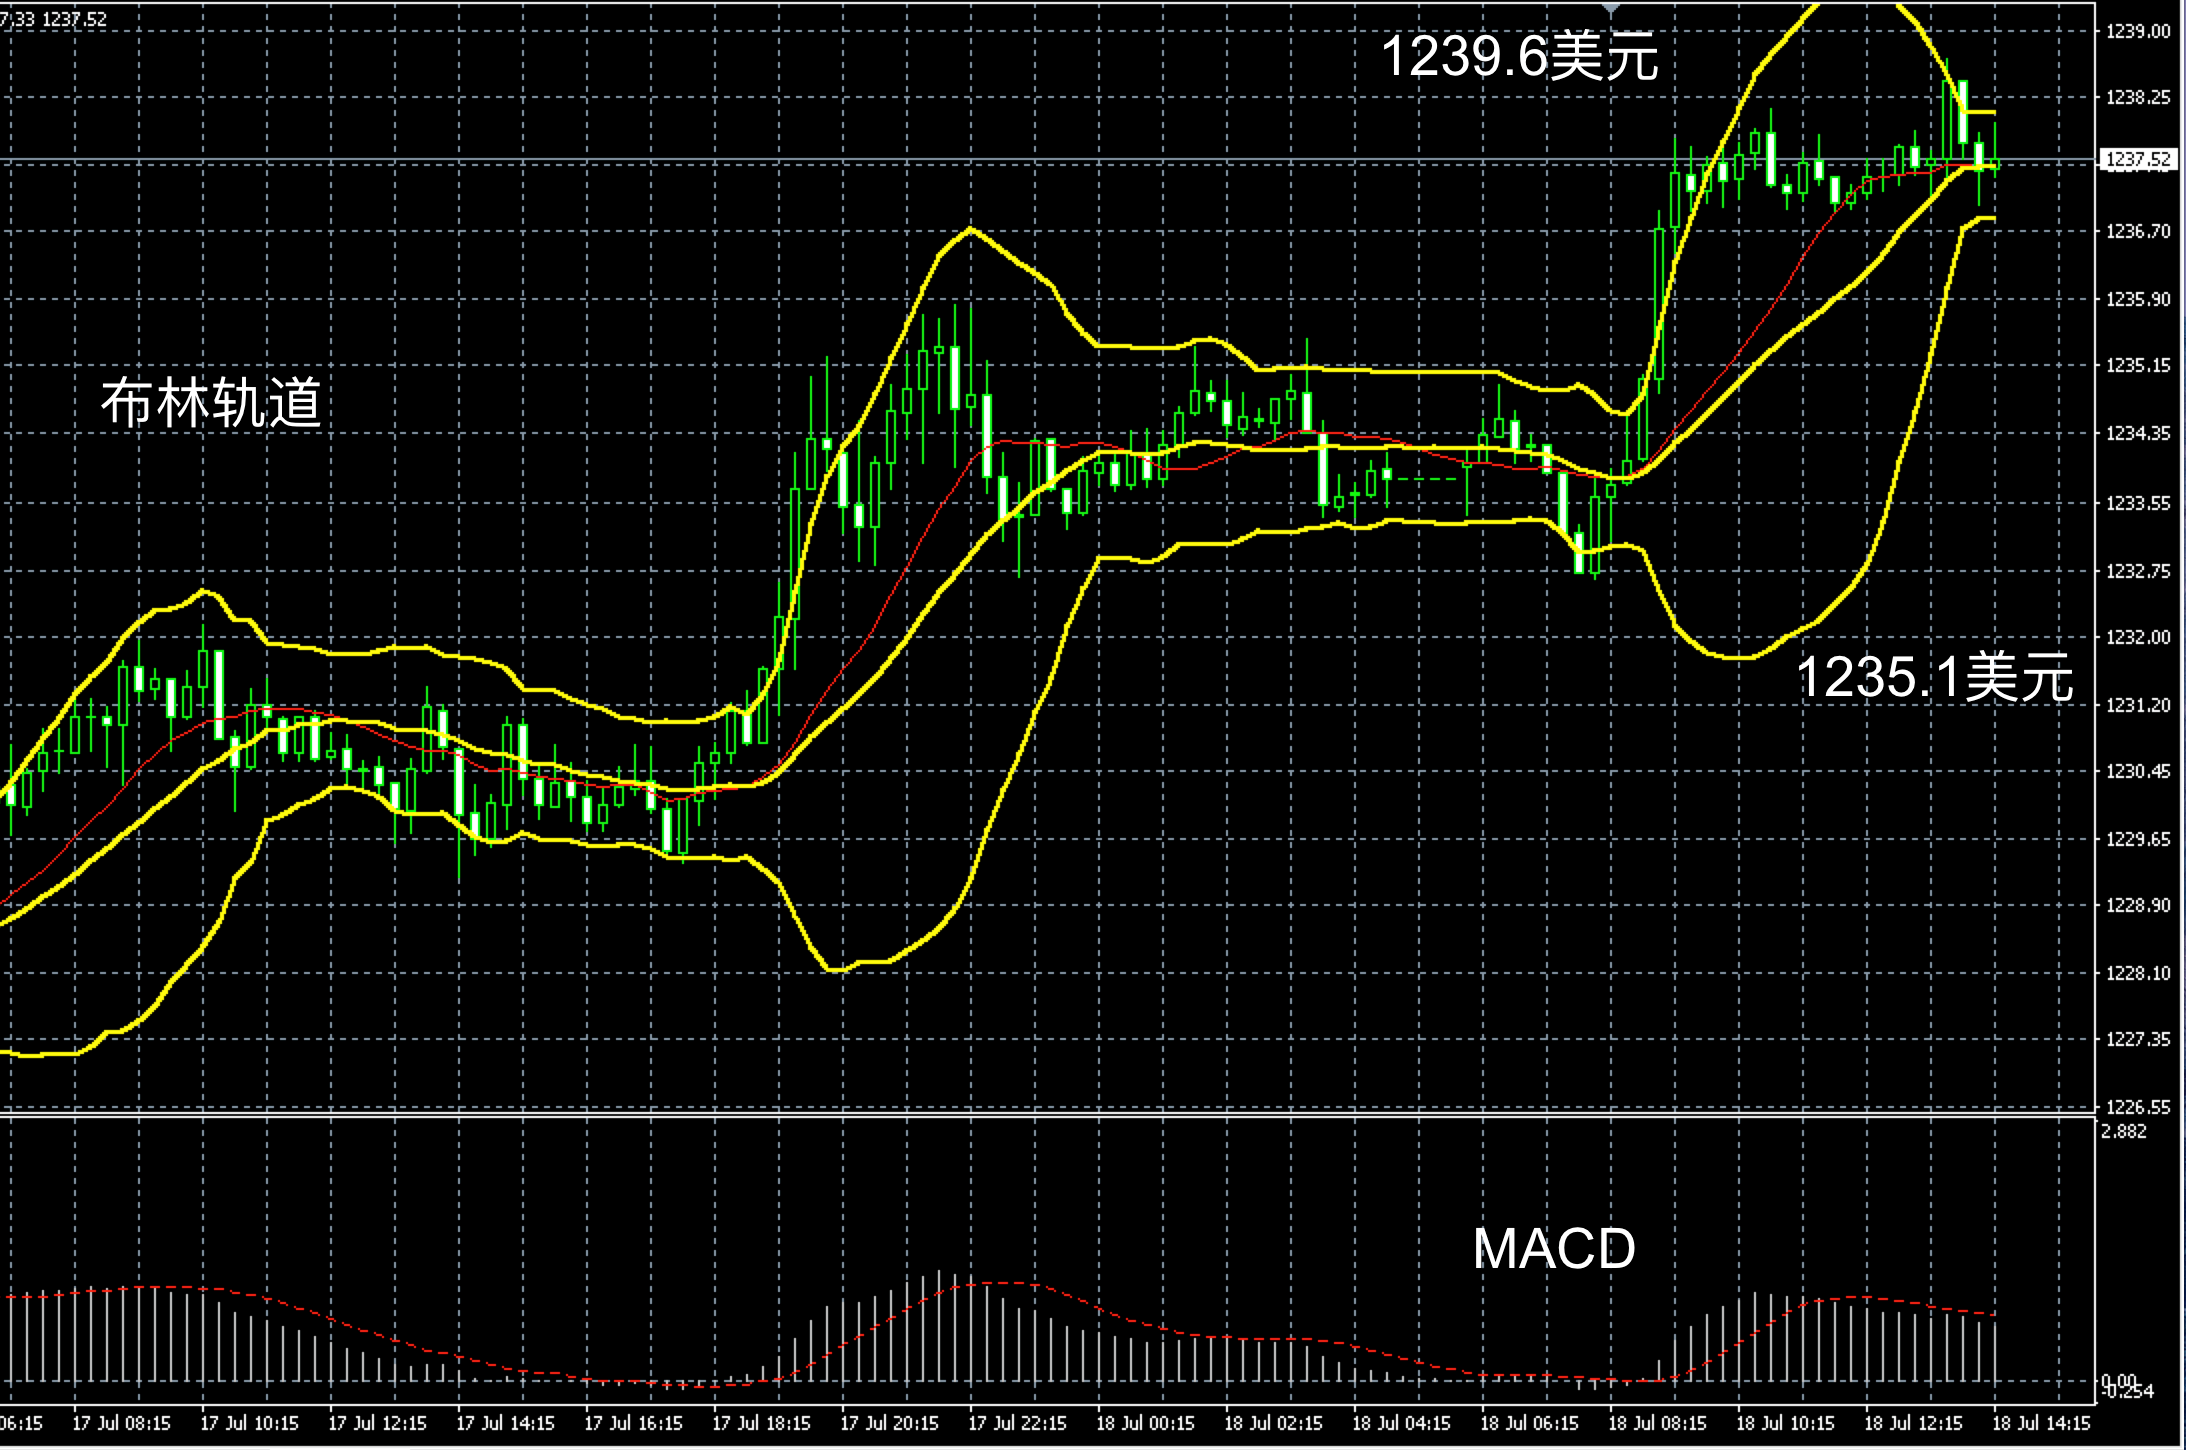Image resolution: width=2186 pixels, height=1450 pixels.
Task: Click the OHLC readout in top-left corner
Action: tap(54, 19)
